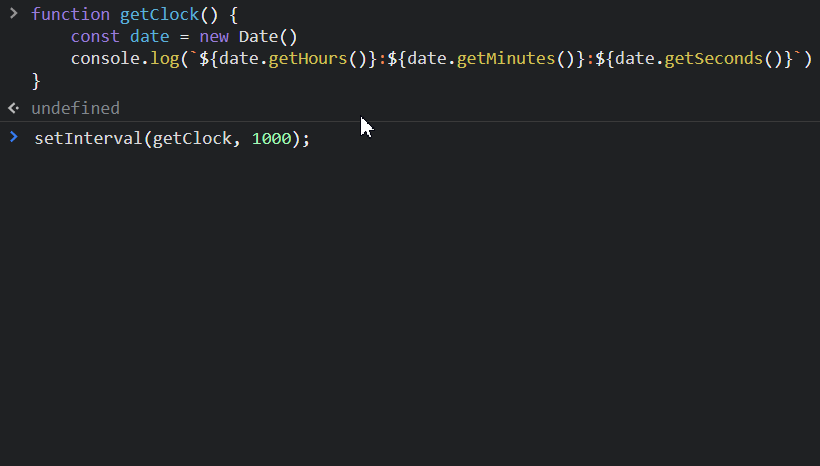Click getMinutes in the console.log line
The height and width of the screenshot is (466, 820).
506,59
